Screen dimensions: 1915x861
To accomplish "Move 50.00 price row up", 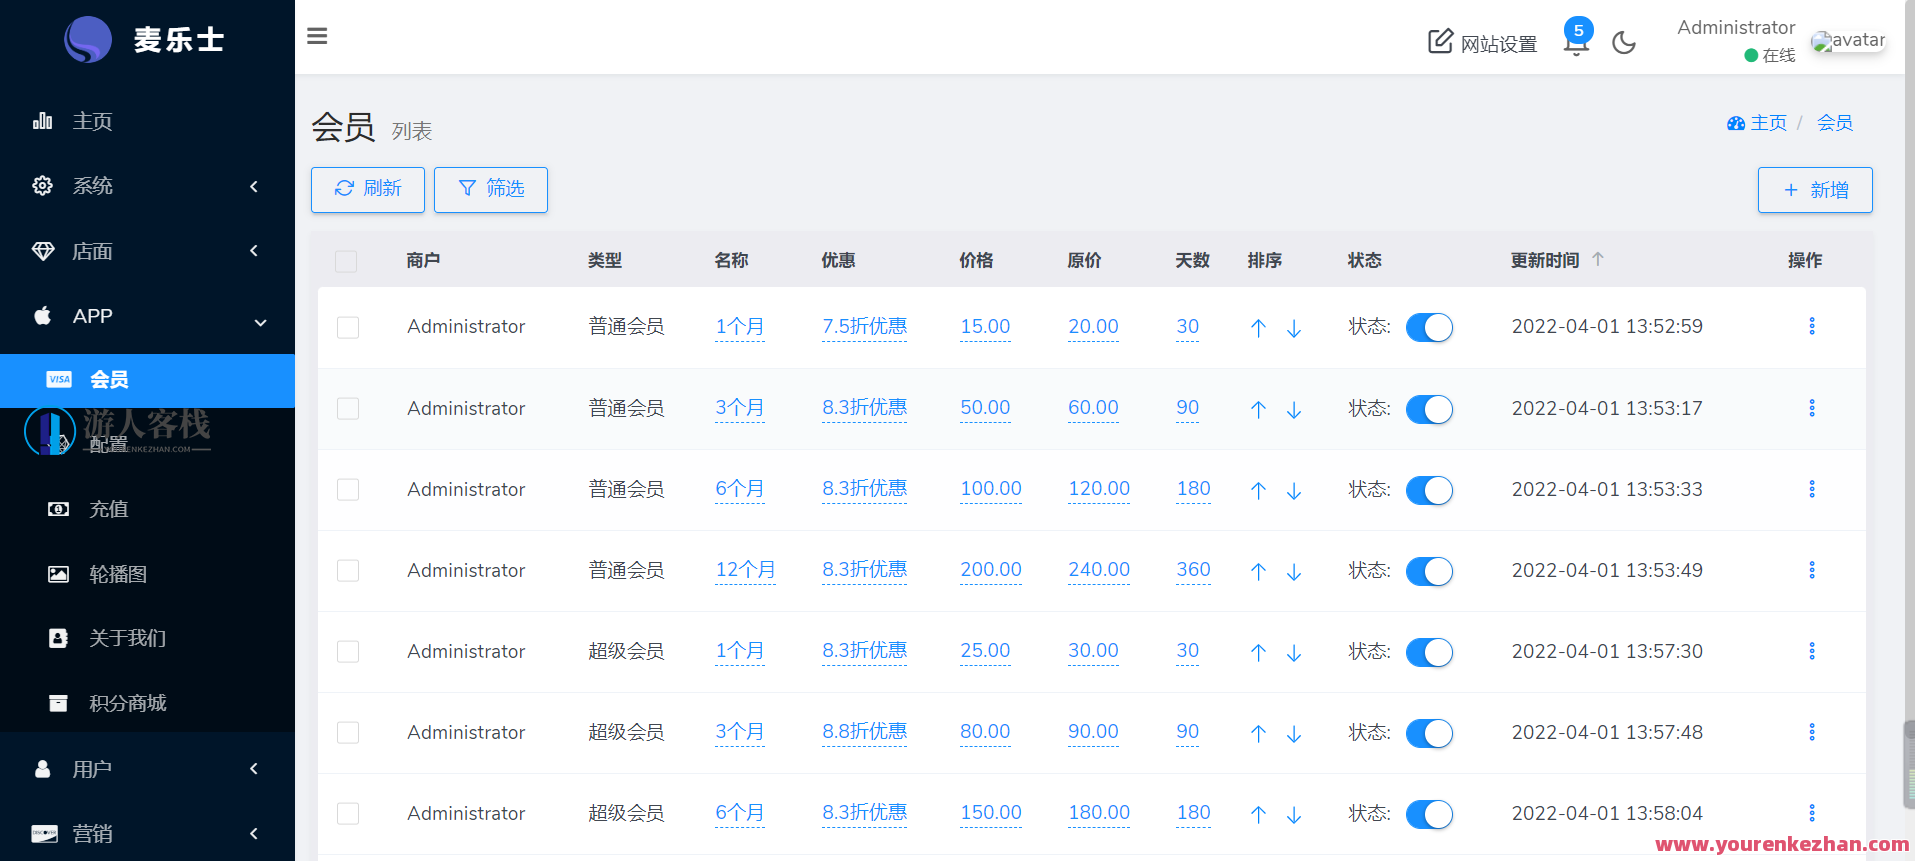I will 1258,409.
